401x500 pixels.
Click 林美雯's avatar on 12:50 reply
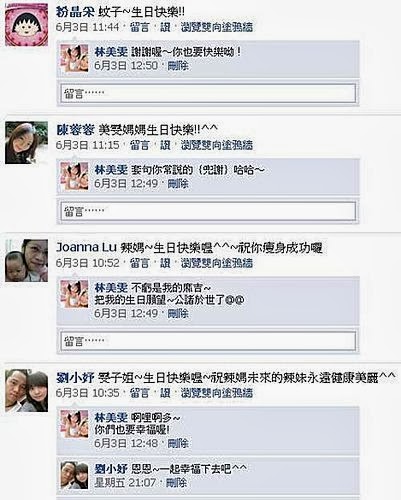click(75, 58)
